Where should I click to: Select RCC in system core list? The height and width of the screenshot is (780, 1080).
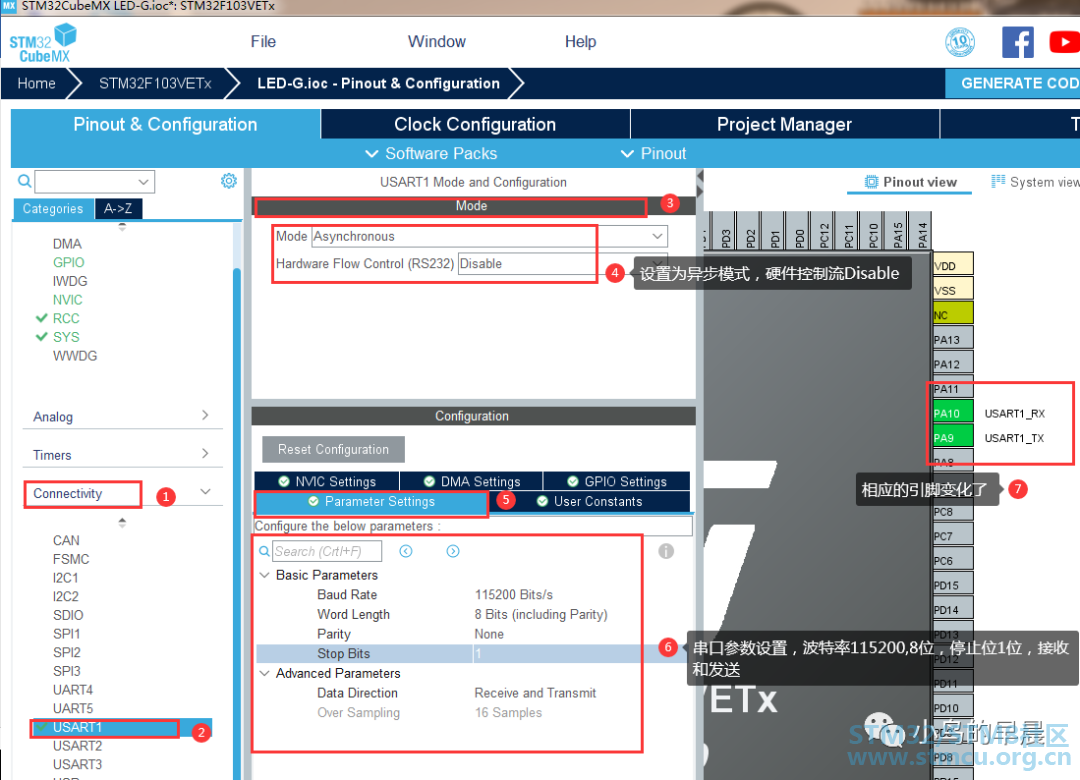pyautogui.click(x=66, y=318)
